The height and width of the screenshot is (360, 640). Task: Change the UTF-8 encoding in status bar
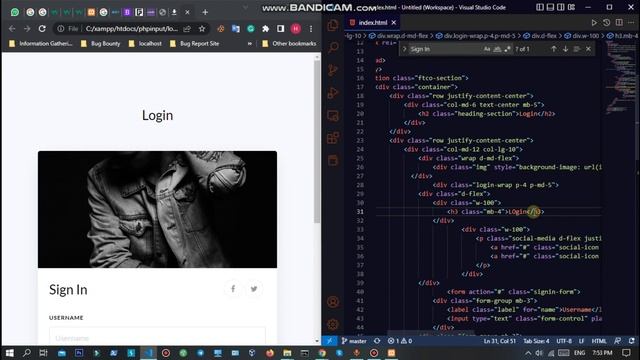[564, 341]
